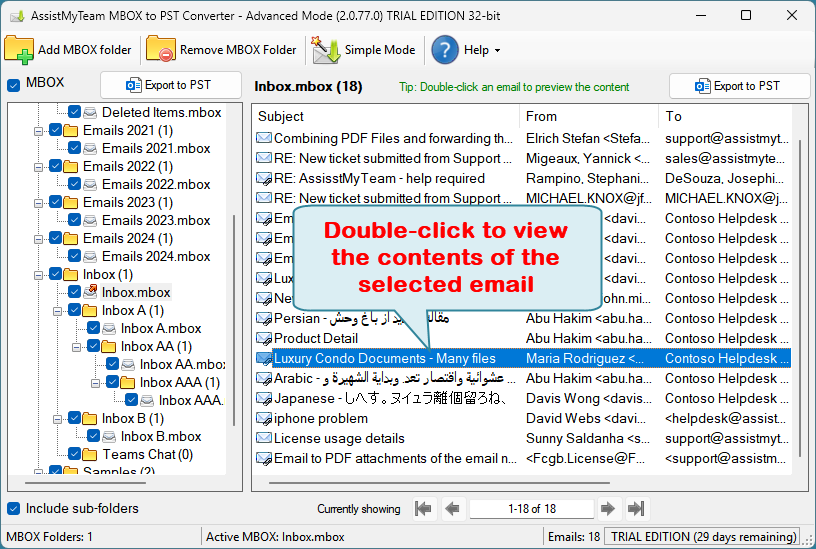Click the envelope icon of License usage details
Viewport: 816px width, 549px height.
[x=264, y=438]
